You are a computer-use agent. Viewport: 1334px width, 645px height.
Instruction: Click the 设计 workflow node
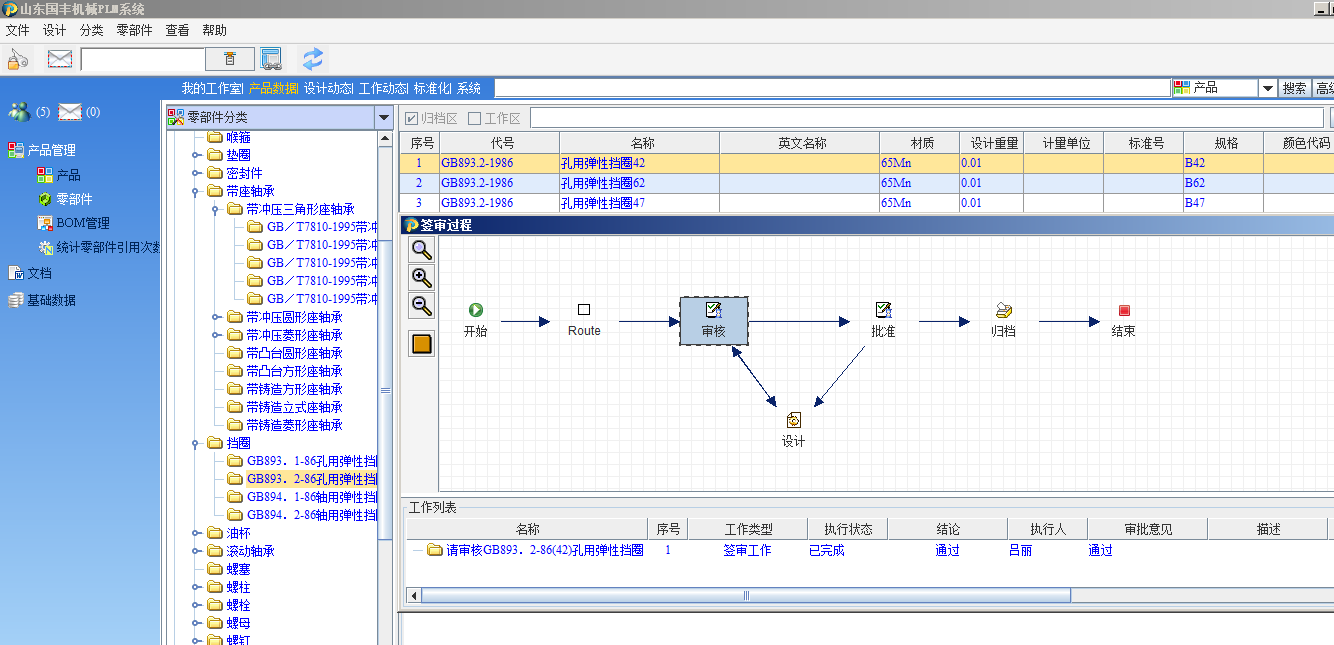point(793,429)
